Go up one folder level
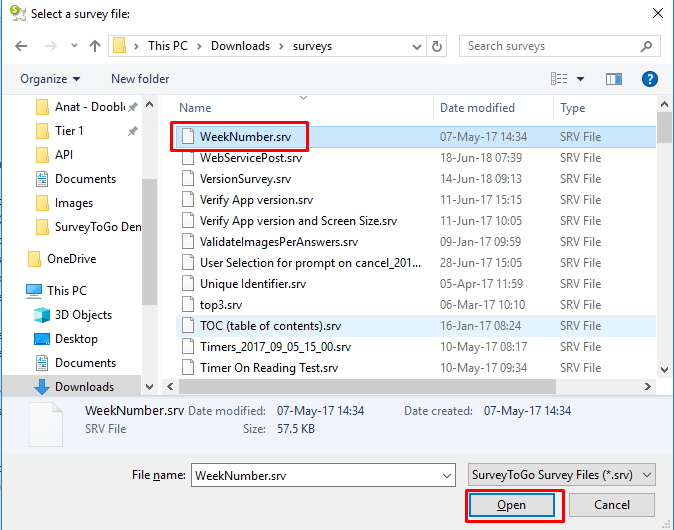The width and height of the screenshot is (674, 530). (95, 46)
